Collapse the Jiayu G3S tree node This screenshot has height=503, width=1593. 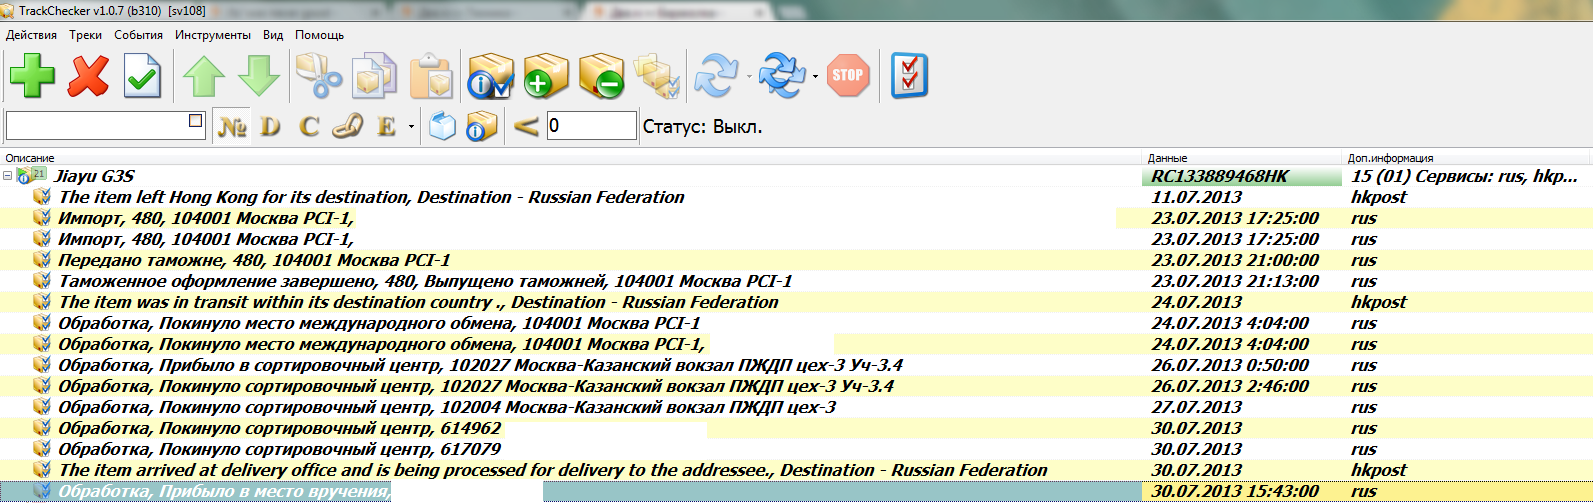(x=8, y=176)
